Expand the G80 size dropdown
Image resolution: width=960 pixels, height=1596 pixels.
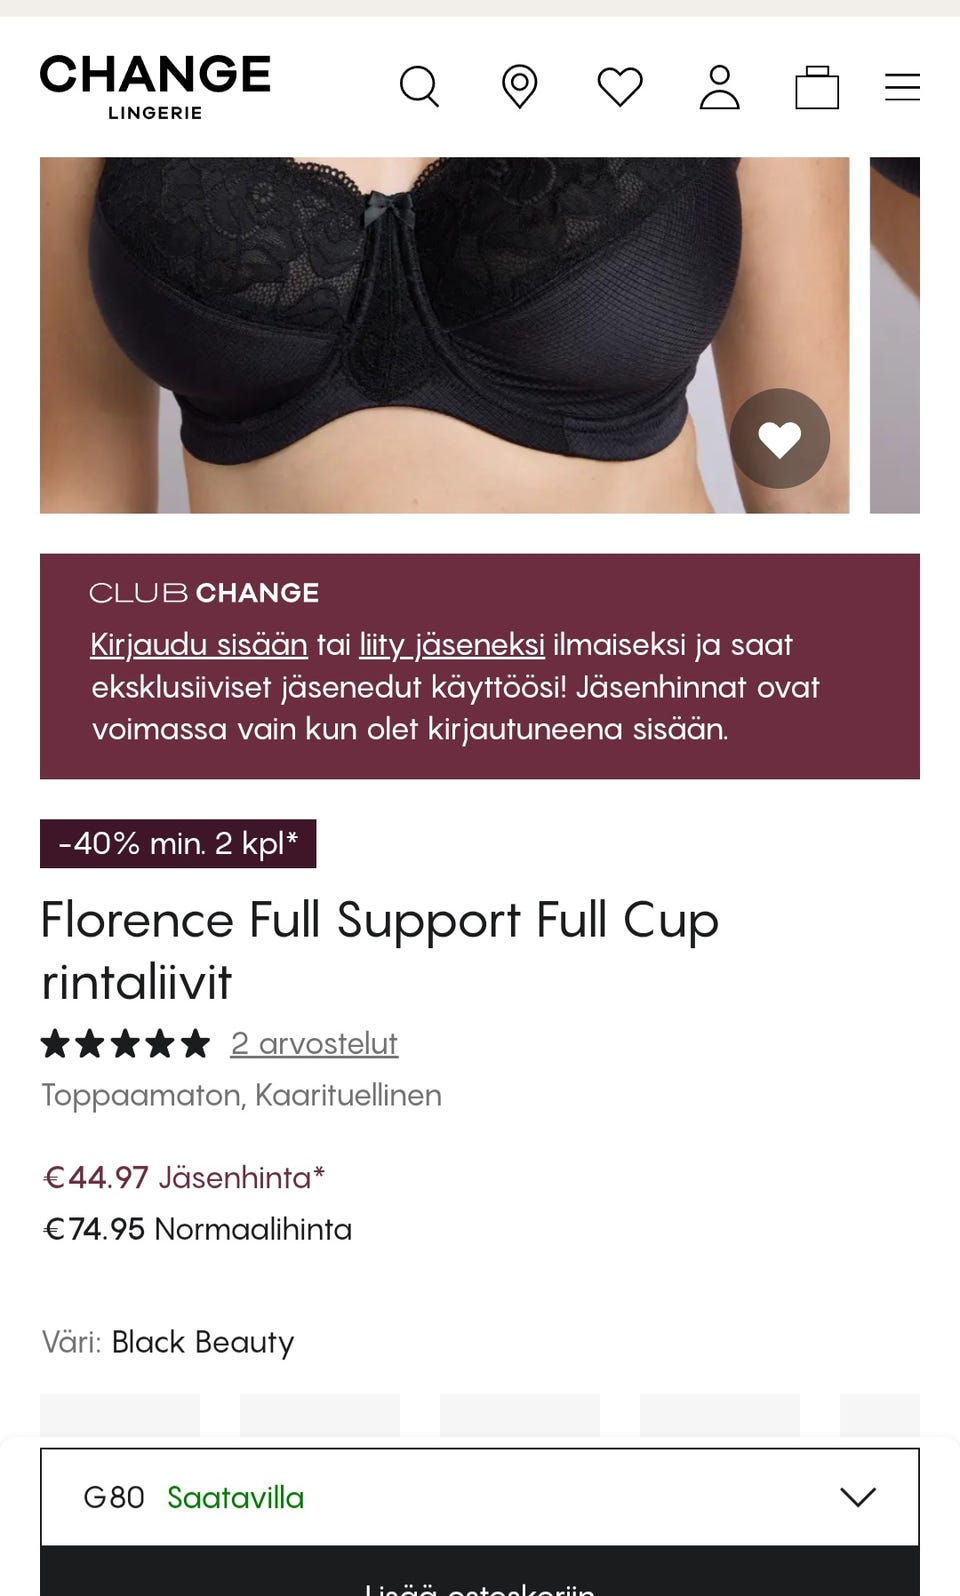(480, 1497)
